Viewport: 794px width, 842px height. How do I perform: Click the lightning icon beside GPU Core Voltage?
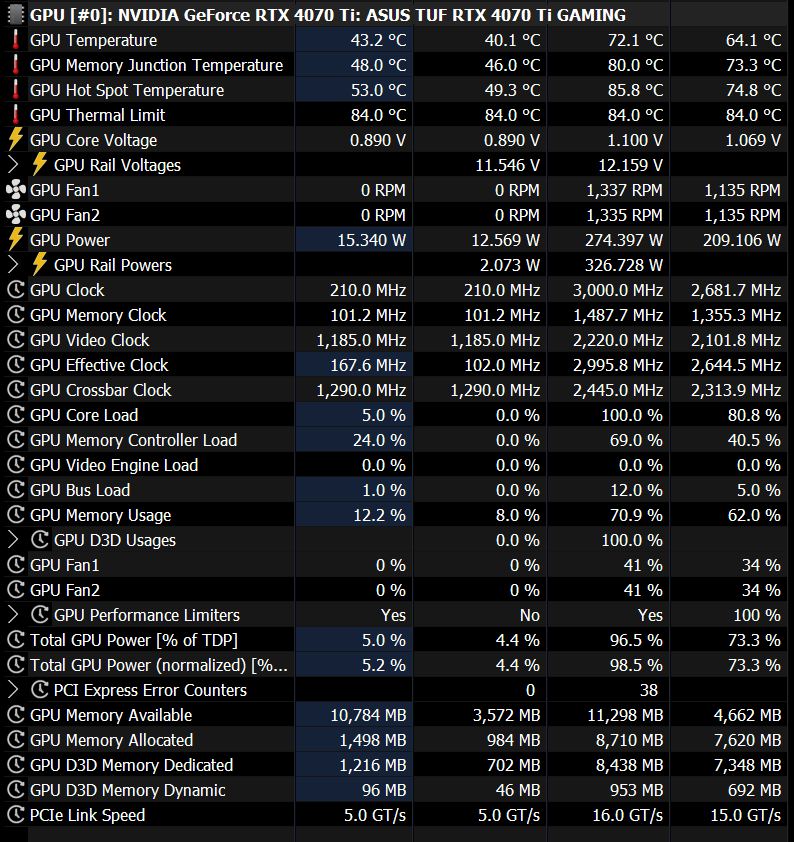(x=15, y=140)
